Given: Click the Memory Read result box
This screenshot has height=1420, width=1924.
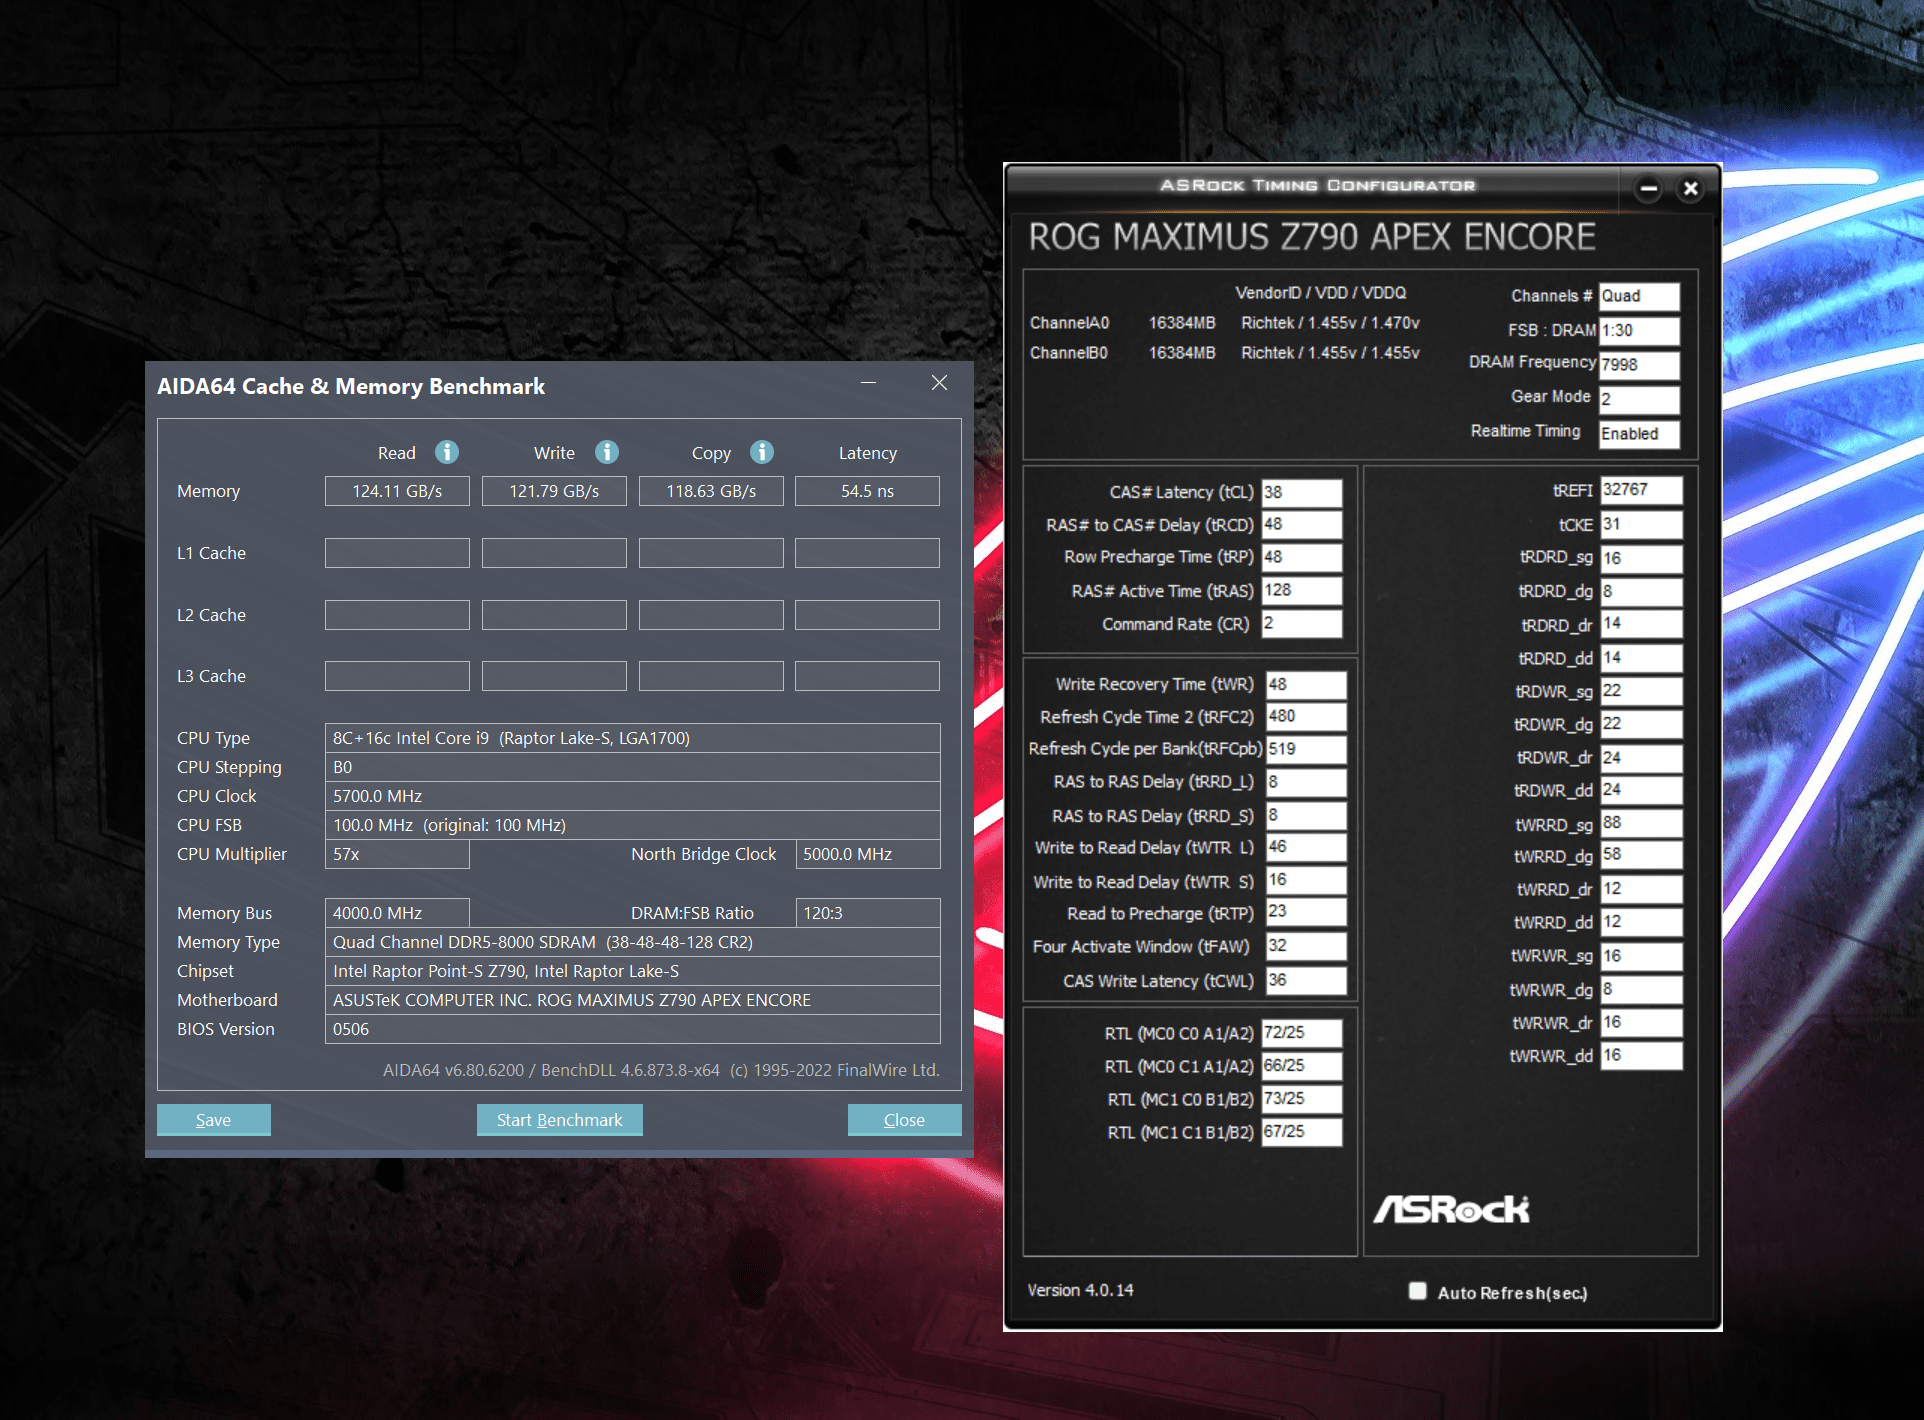Looking at the screenshot, I should click(397, 491).
